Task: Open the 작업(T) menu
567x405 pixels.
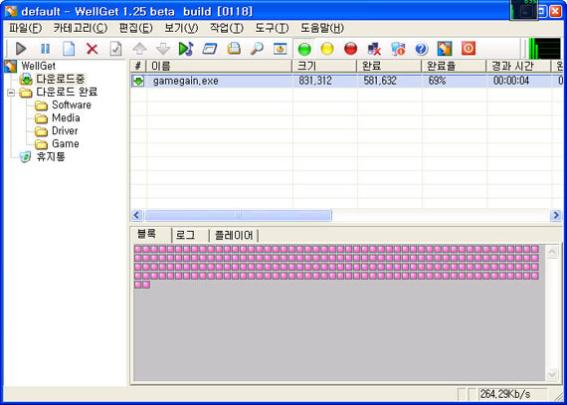Action: pyautogui.click(x=227, y=28)
